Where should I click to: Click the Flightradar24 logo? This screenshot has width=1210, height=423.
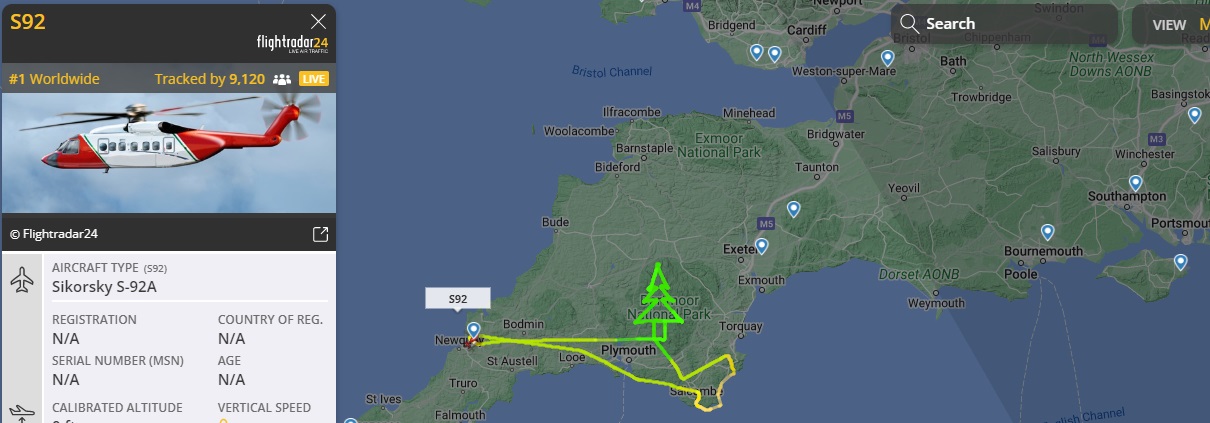click(x=292, y=43)
